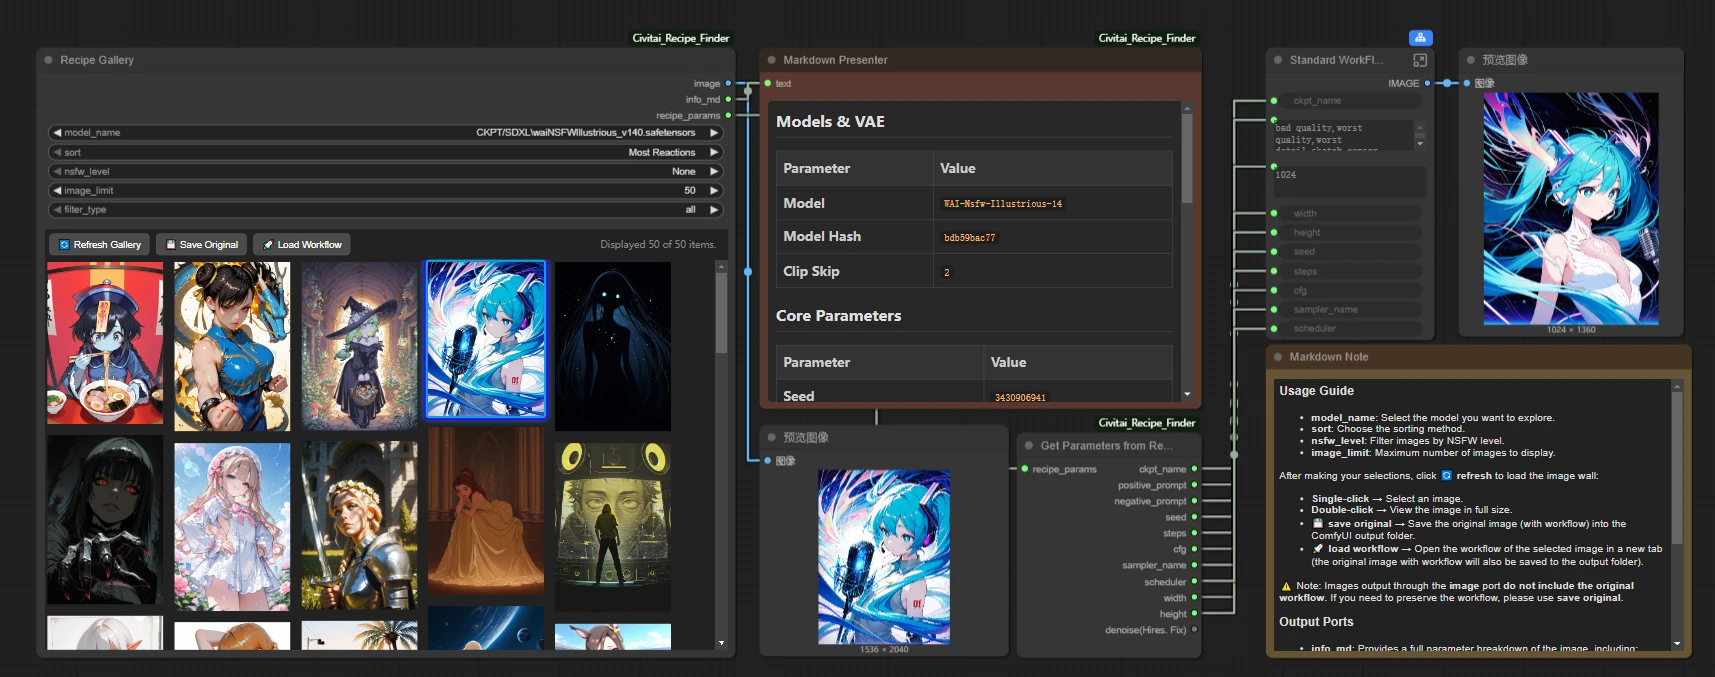
Task: Click the seed value 3430906941
Action: tap(1020, 397)
